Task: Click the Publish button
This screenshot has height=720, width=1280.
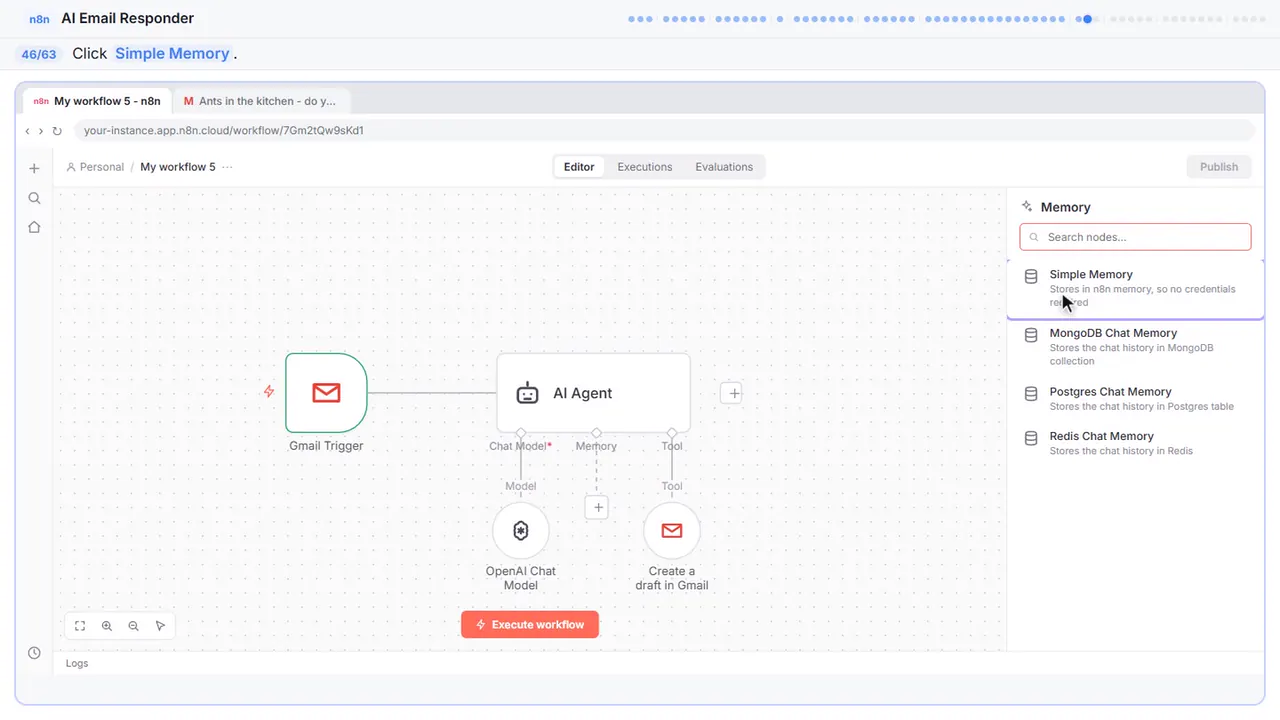Action: (x=1219, y=167)
